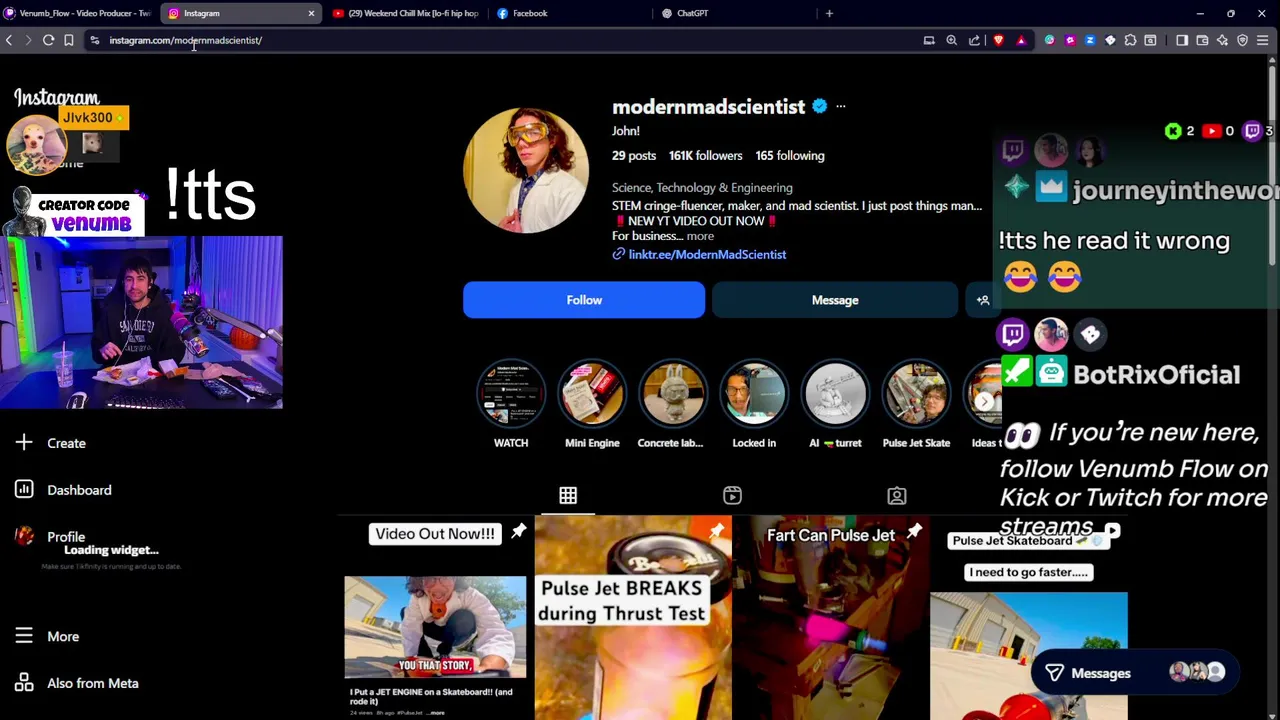The width and height of the screenshot is (1280, 720).
Task: Open the Pulse Jet Skate highlight
Action: click(916, 405)
